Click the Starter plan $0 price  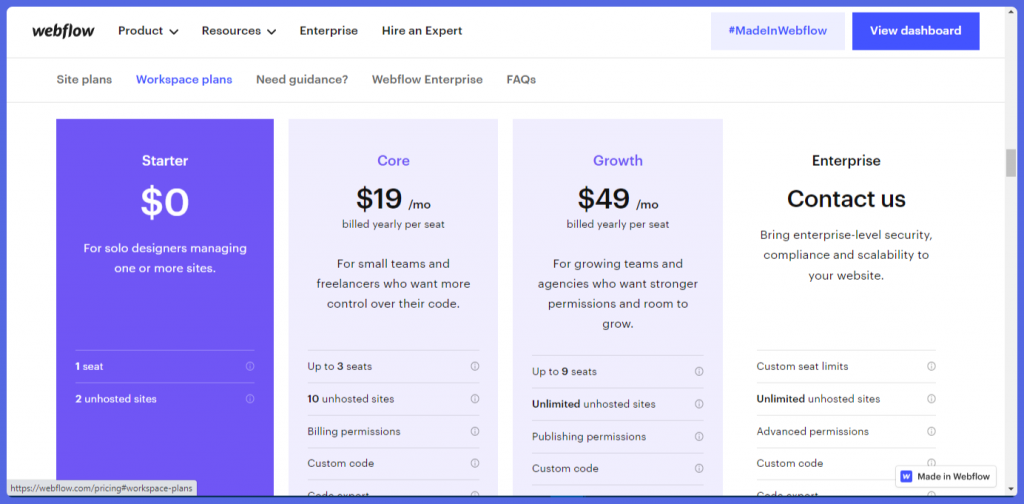165,202
